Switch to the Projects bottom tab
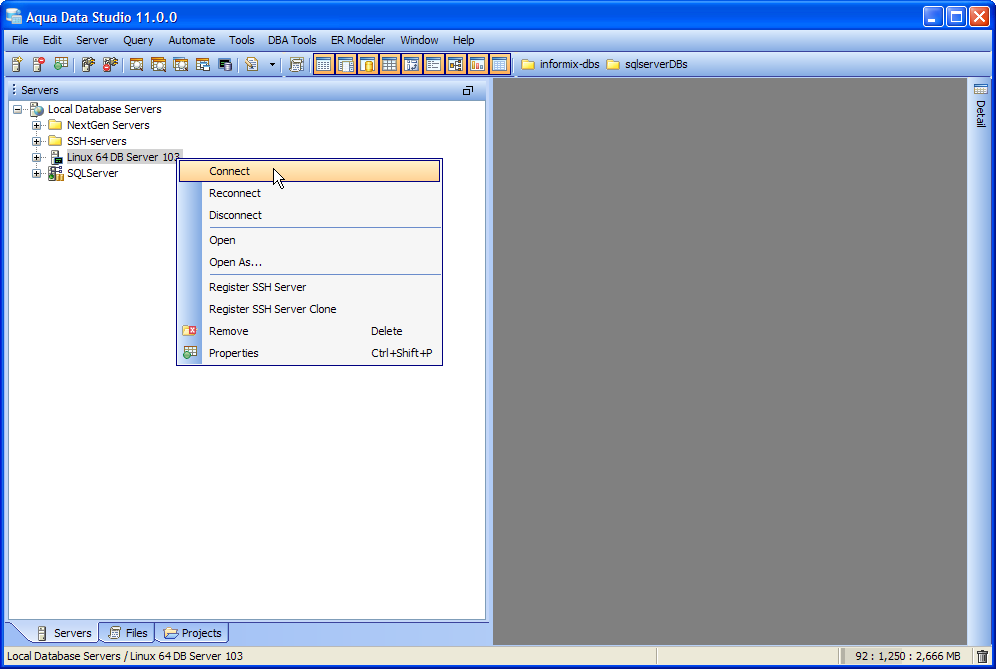 coord(192,633)
